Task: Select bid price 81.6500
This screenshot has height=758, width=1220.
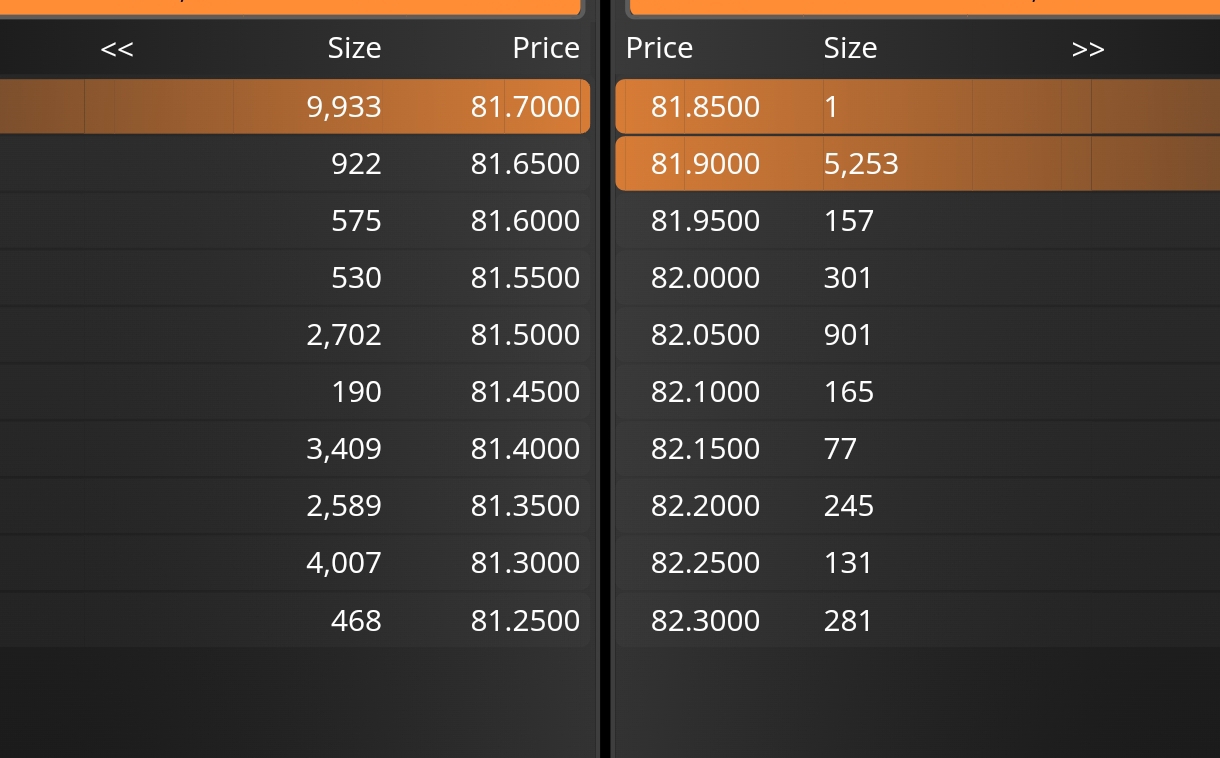Action: point(525,163)
